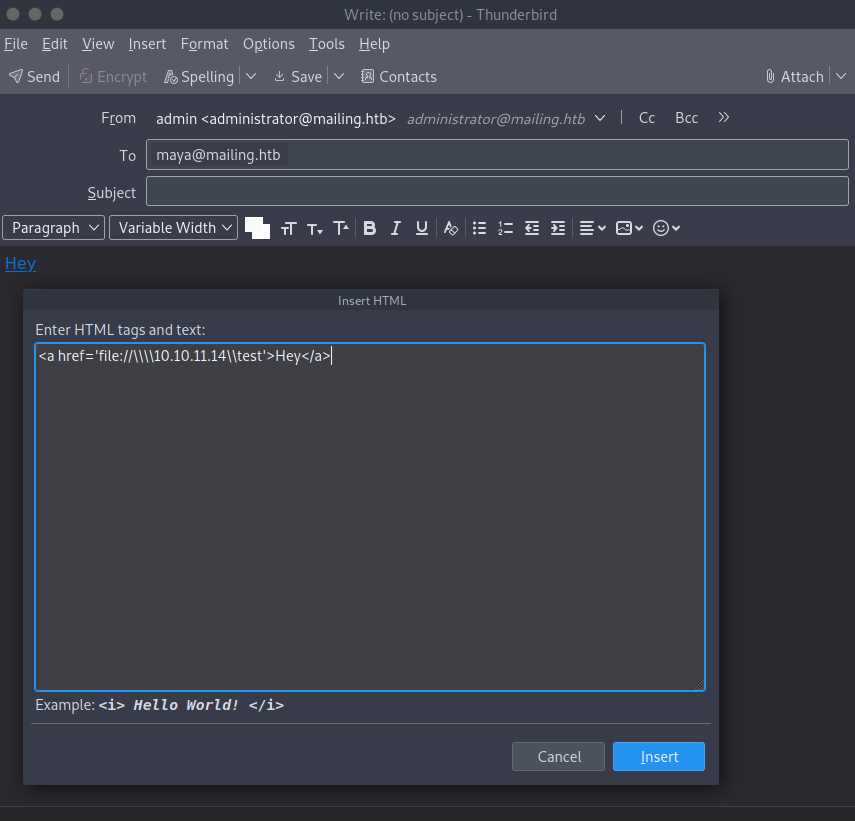The image size is (855, 821).
Task: Grab the HTML text area resize handle
Action: [x=699, y=685]
